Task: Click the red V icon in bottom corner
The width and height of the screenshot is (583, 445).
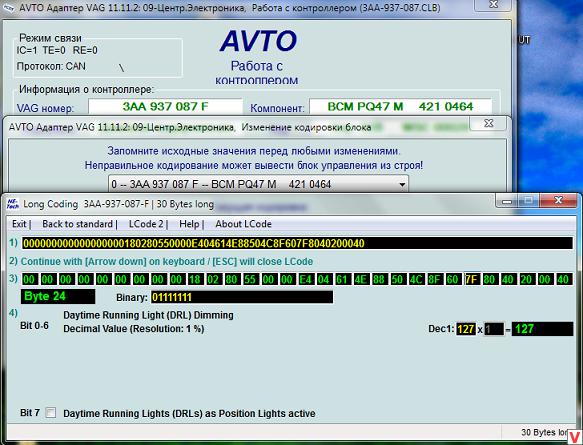Action: [x=575, y=437]
